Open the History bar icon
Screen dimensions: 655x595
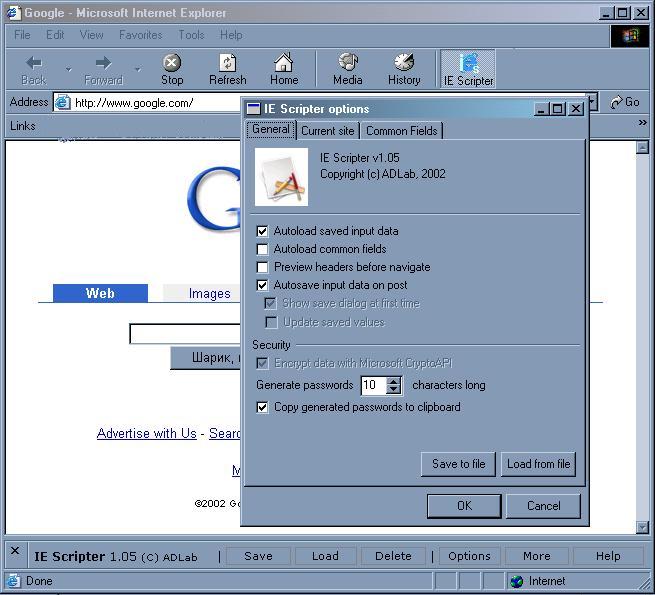[404, 63]
